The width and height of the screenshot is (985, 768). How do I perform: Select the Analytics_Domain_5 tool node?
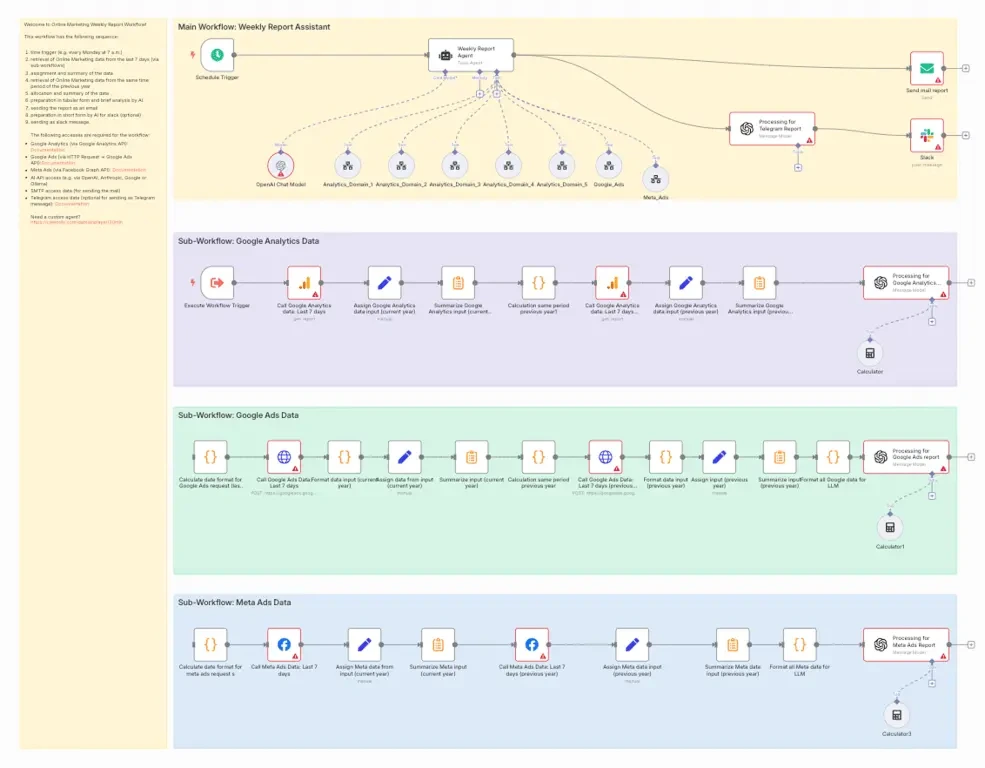[x=562, y=166]
